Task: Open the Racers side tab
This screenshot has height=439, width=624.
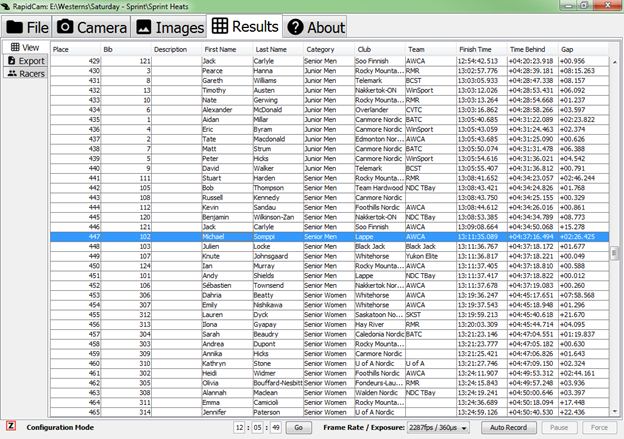Action: (x=24, y=73)
